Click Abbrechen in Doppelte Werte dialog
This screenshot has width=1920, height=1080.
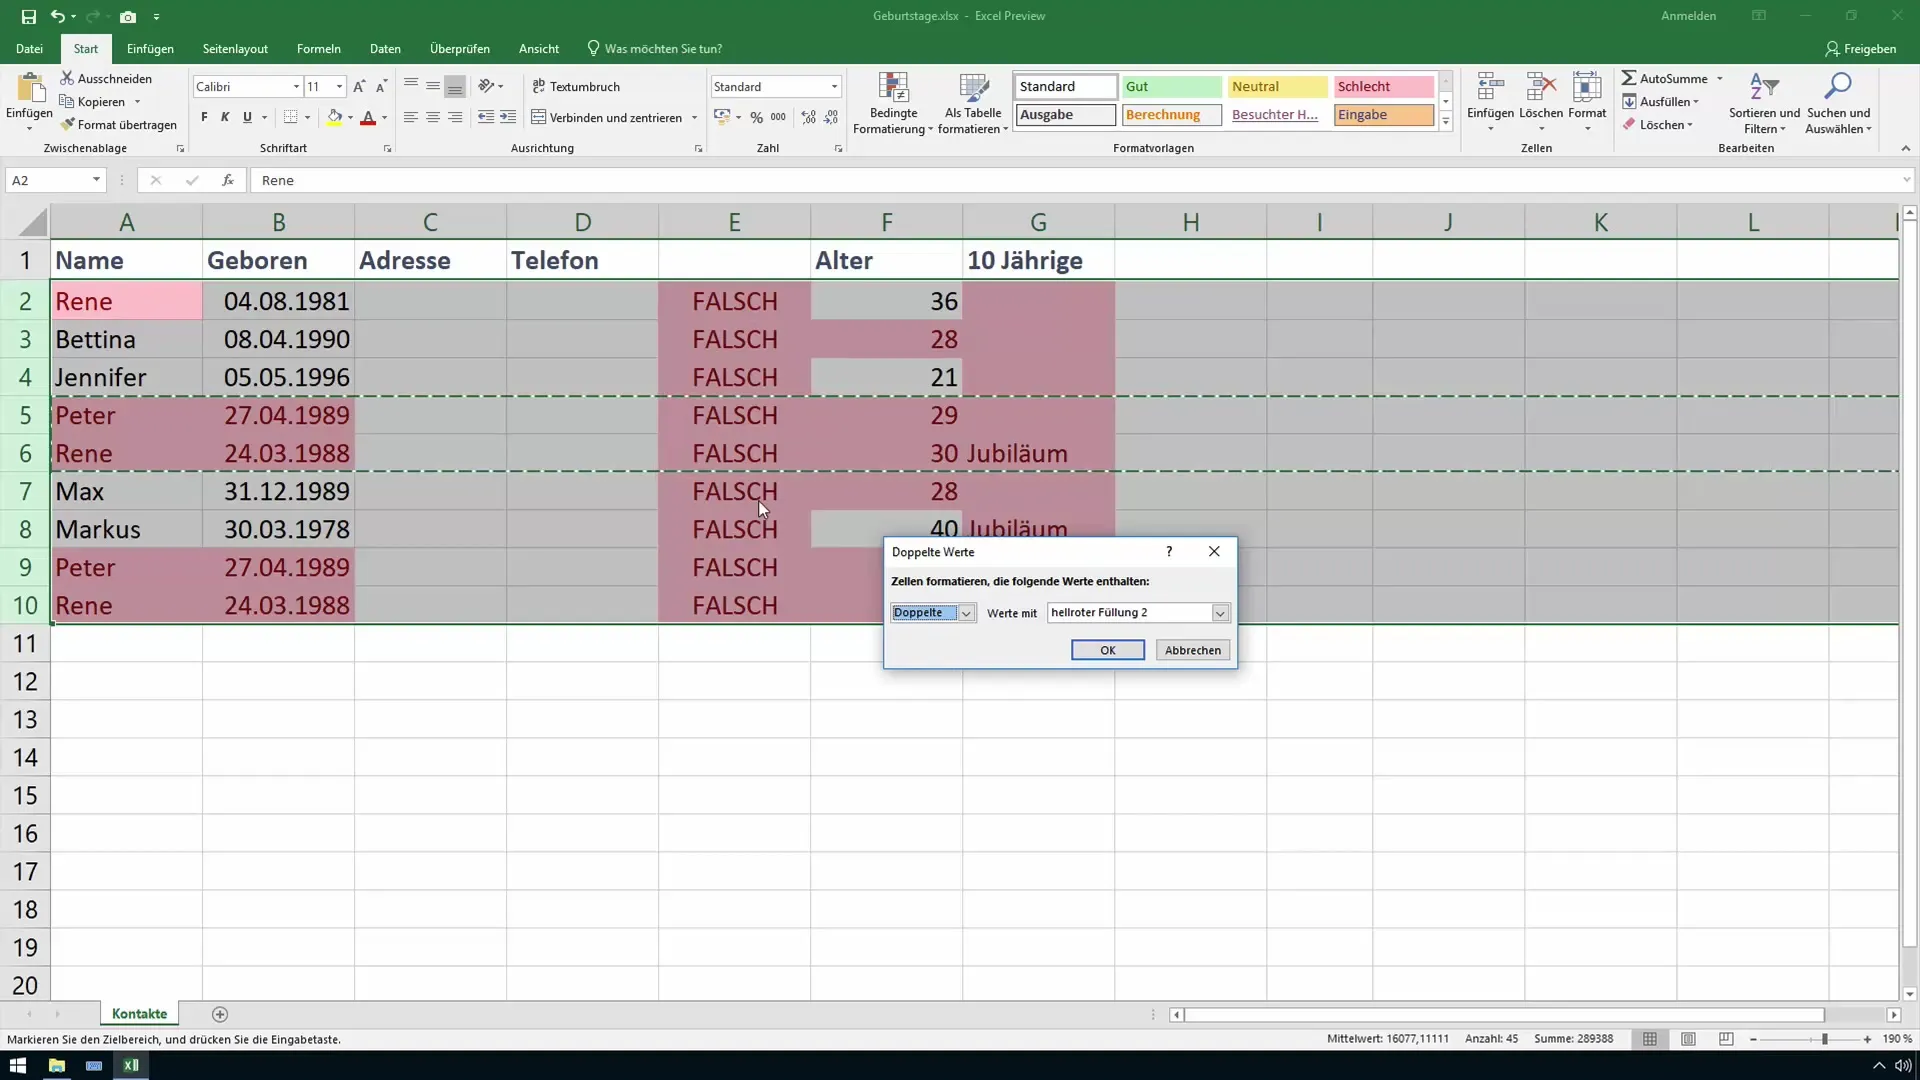(x=1192, y=650)
